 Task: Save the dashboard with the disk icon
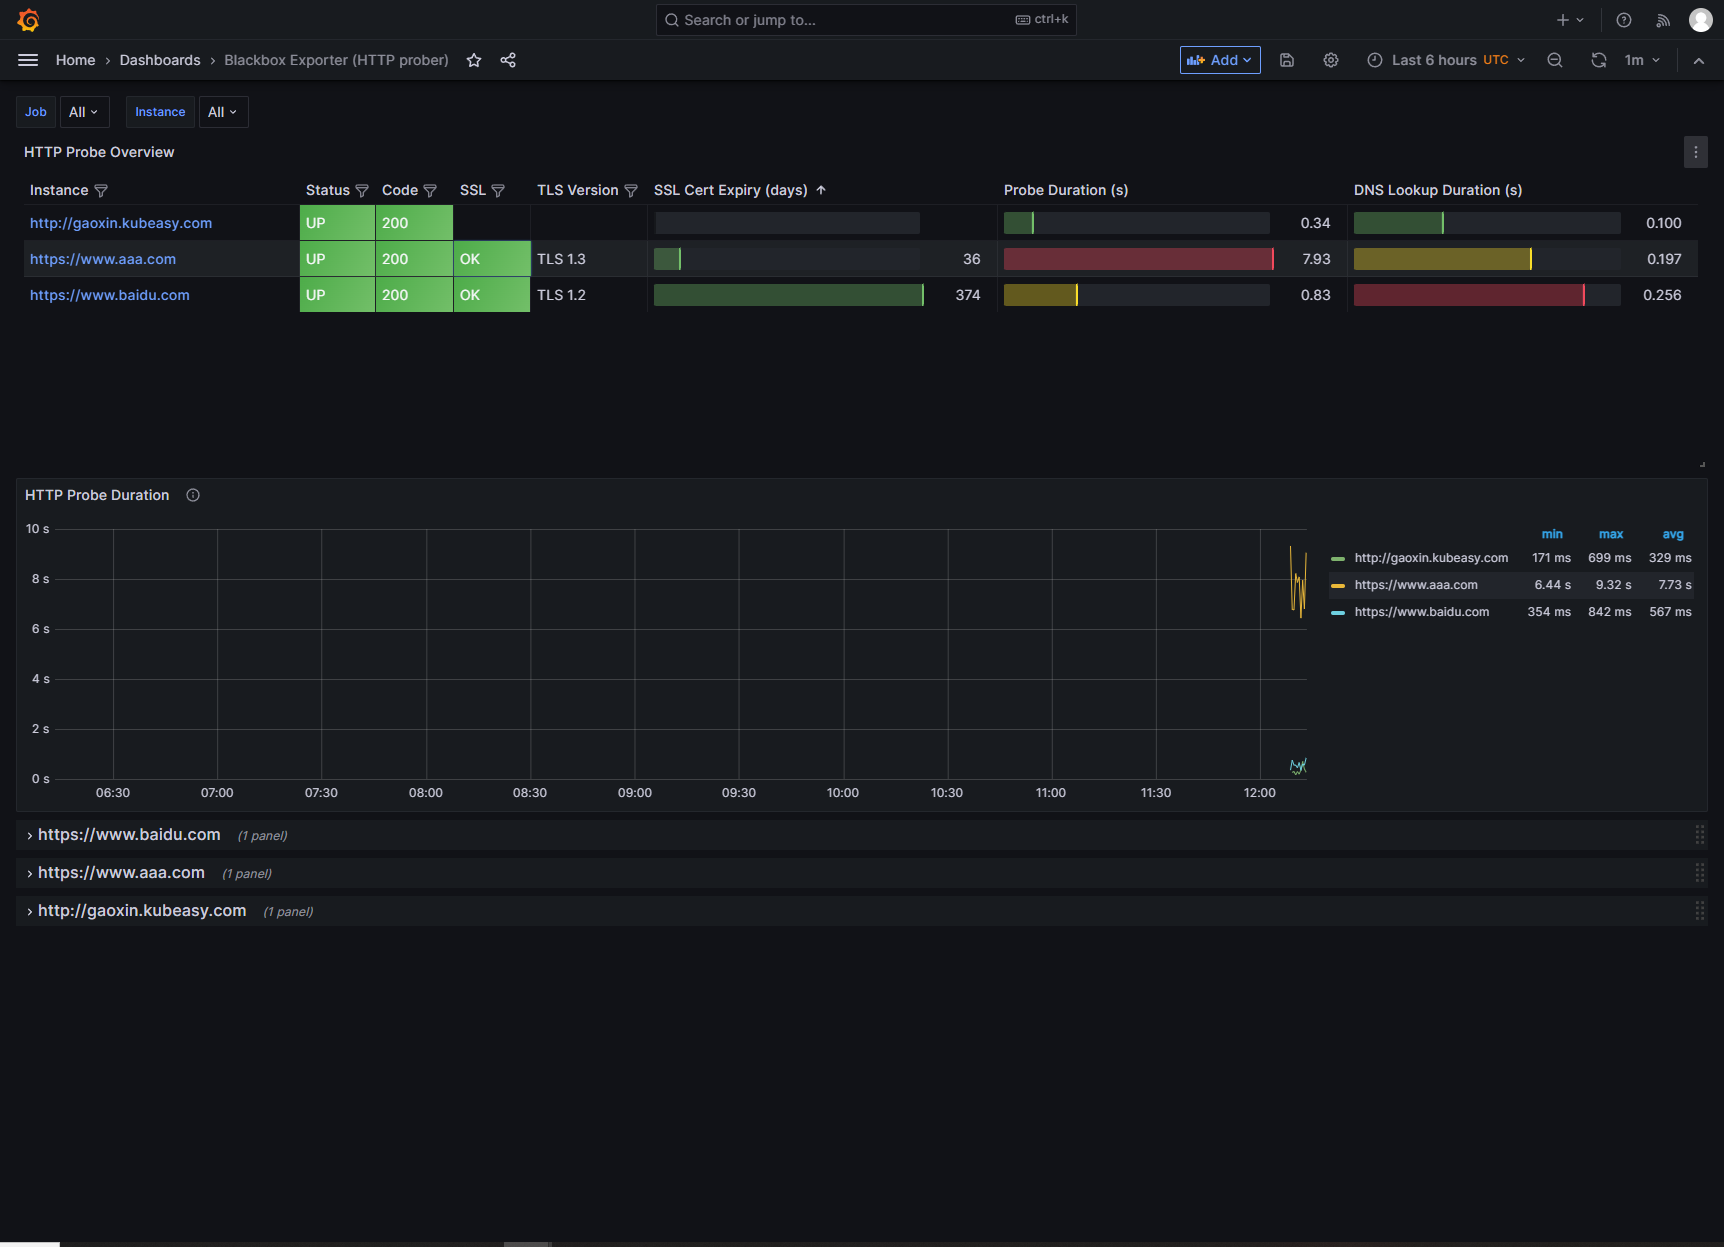[x=1287, y=60]
